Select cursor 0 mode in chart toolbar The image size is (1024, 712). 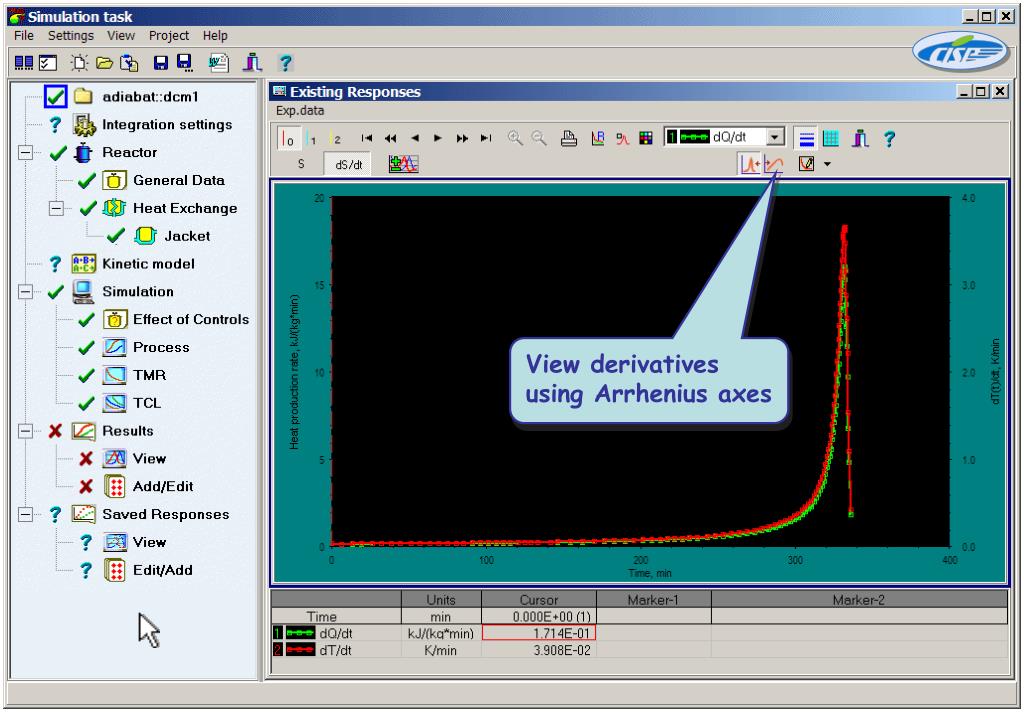tap(288, 138)
